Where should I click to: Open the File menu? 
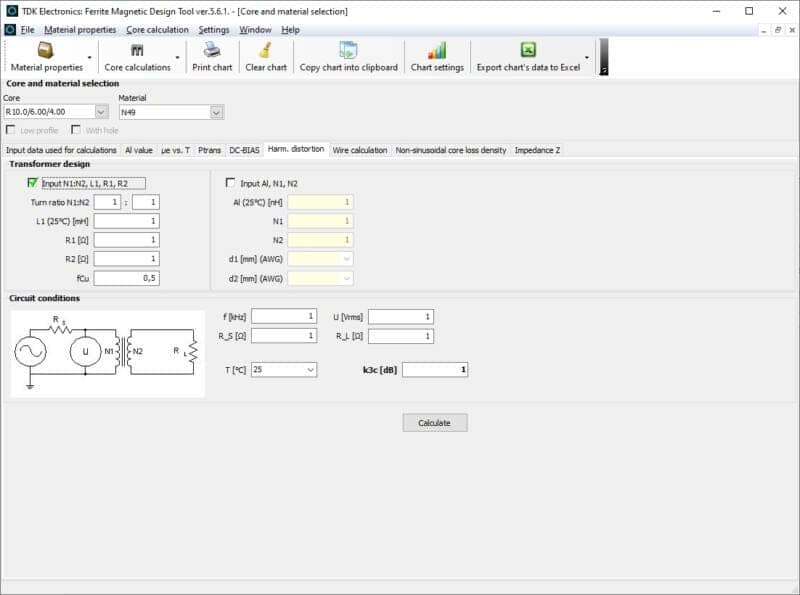tap(28, 30)
